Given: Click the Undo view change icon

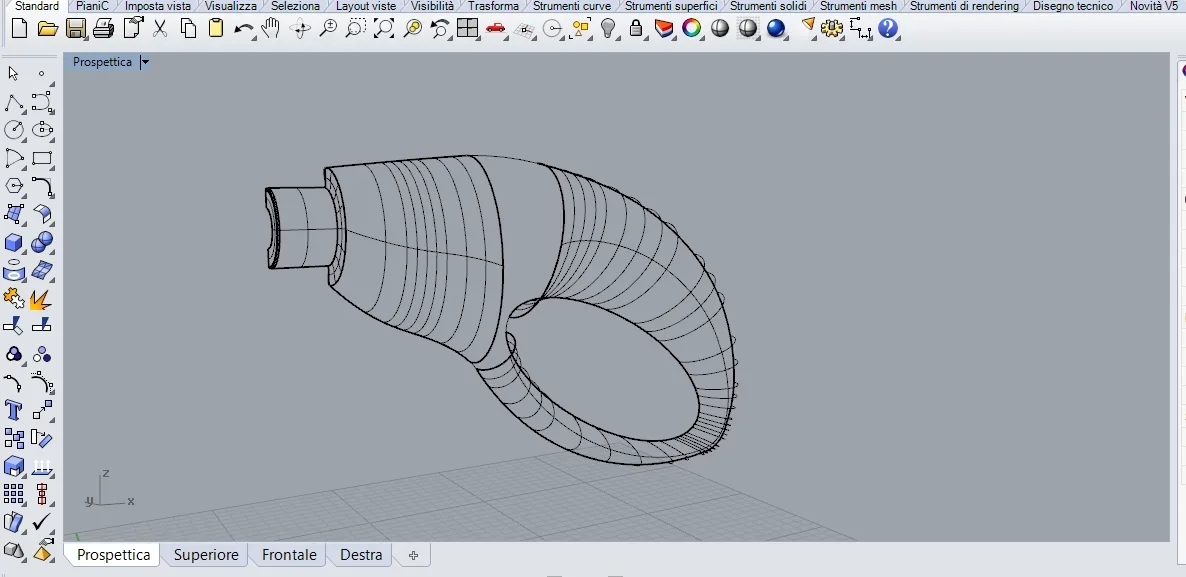Looking at the screenshot, I should pyautogui.click(x=439, y=29).
